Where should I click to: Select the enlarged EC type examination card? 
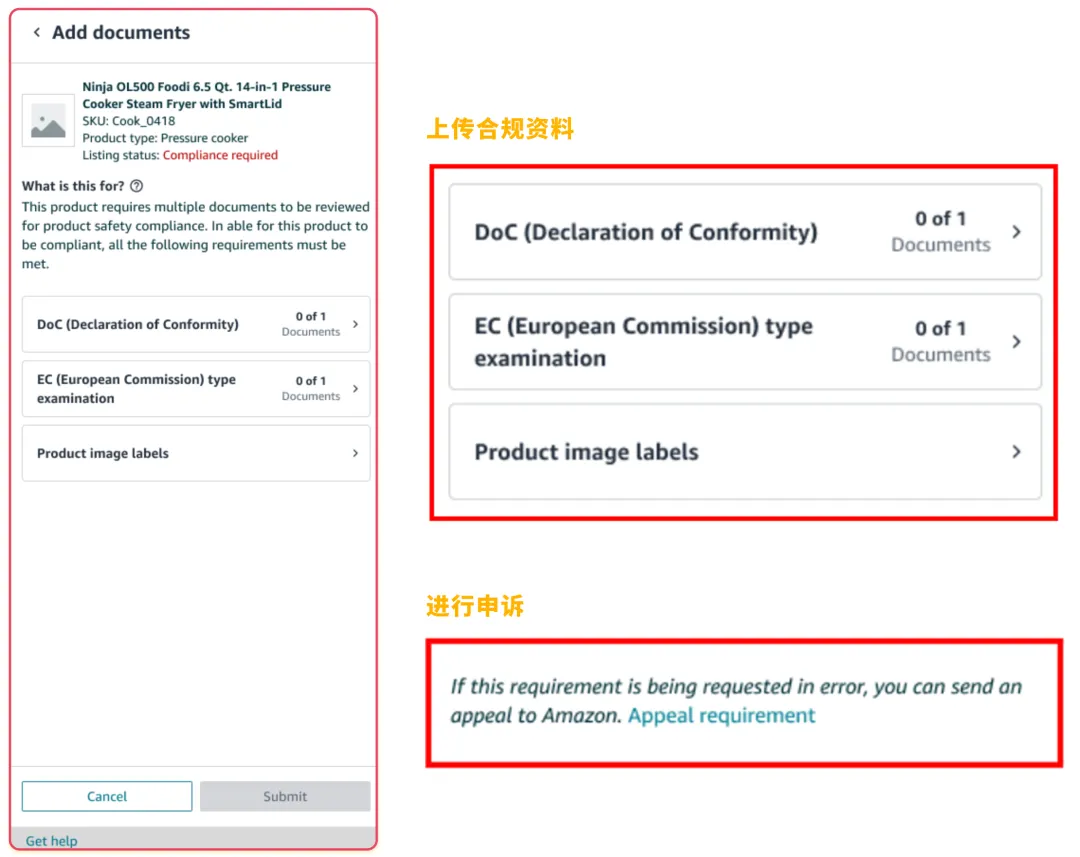pyautogui.click(x=745, y=342)
